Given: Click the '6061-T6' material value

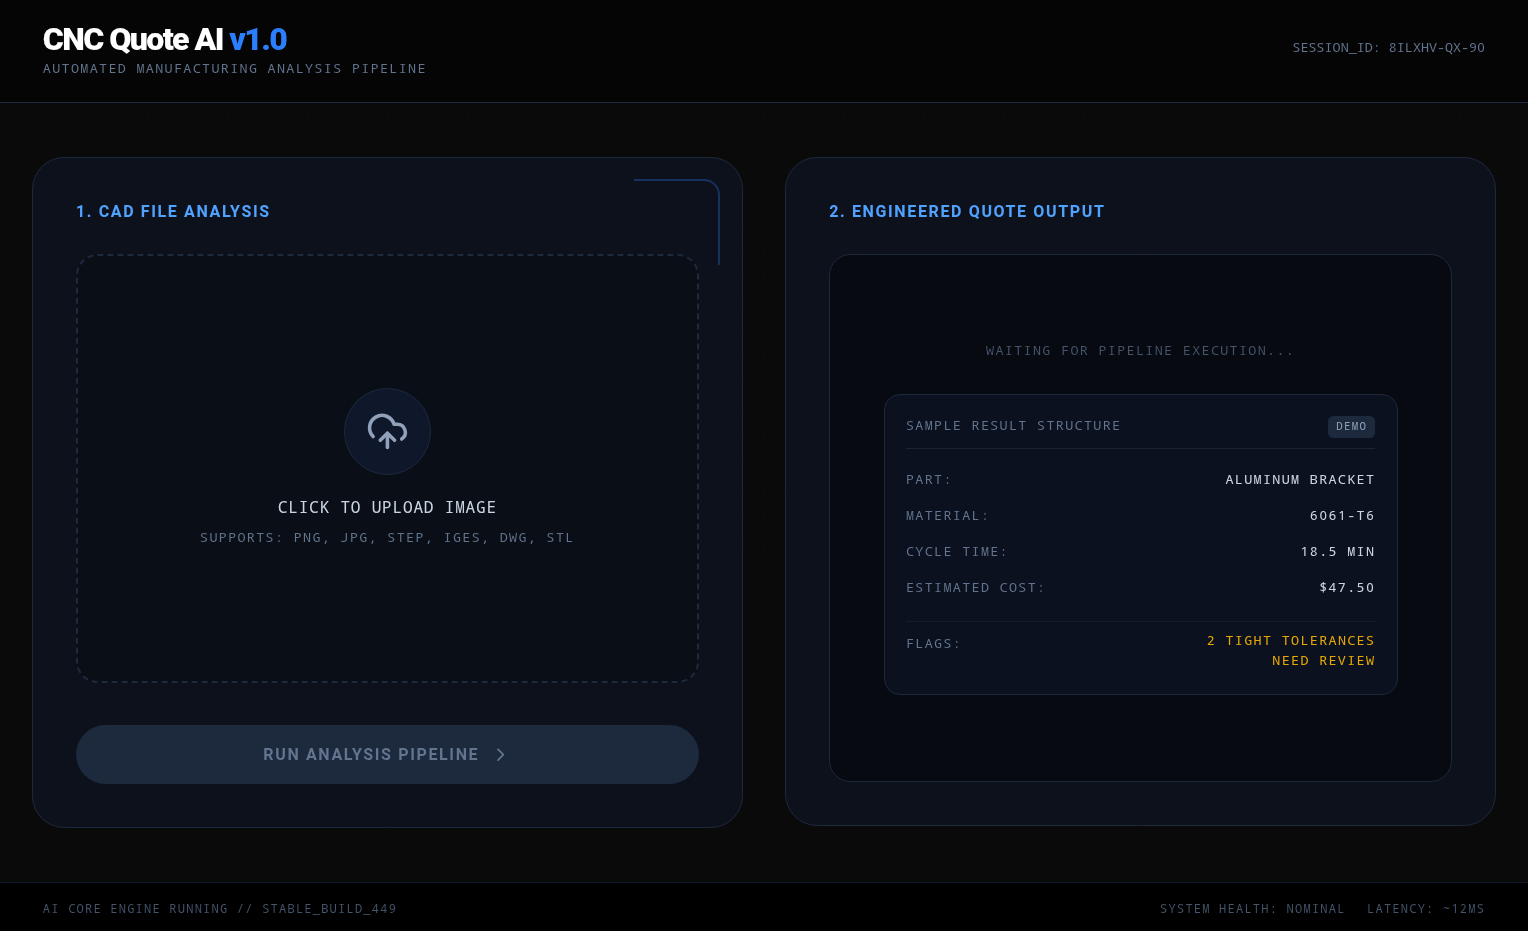Looking at the screenshot, I should (1342, 516).
